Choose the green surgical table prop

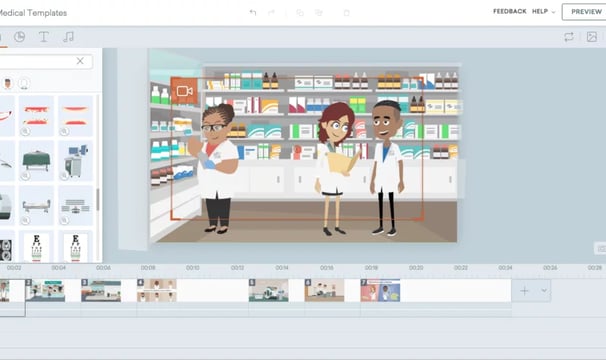point(36,160)
